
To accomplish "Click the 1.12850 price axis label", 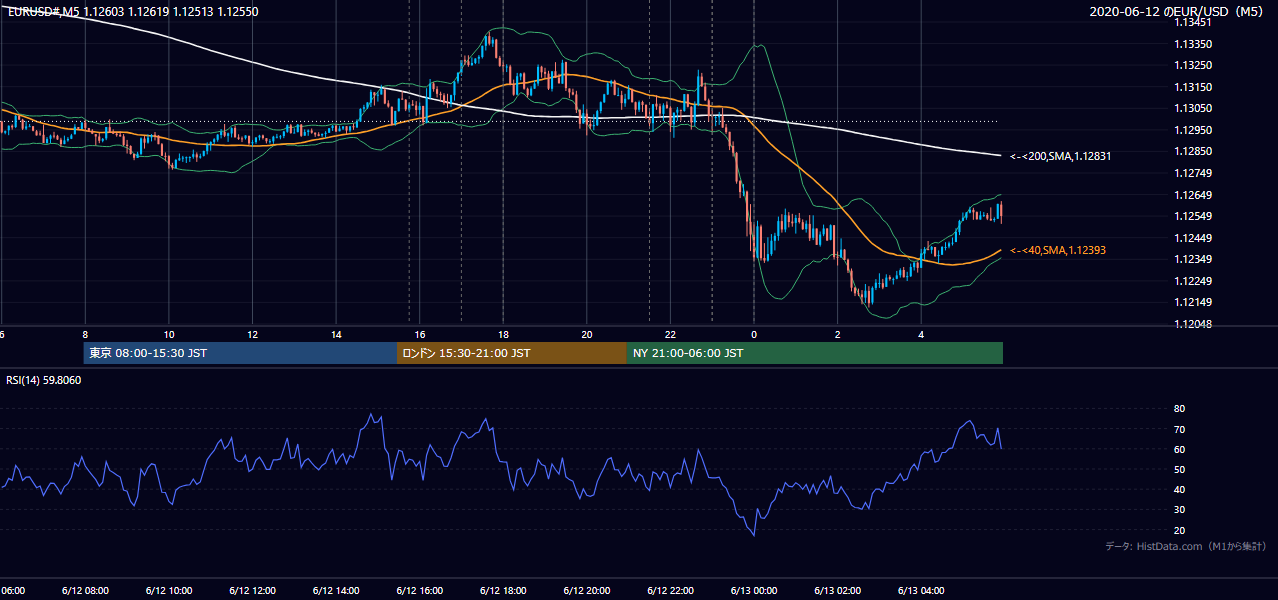I will [x=1193, y=152].
